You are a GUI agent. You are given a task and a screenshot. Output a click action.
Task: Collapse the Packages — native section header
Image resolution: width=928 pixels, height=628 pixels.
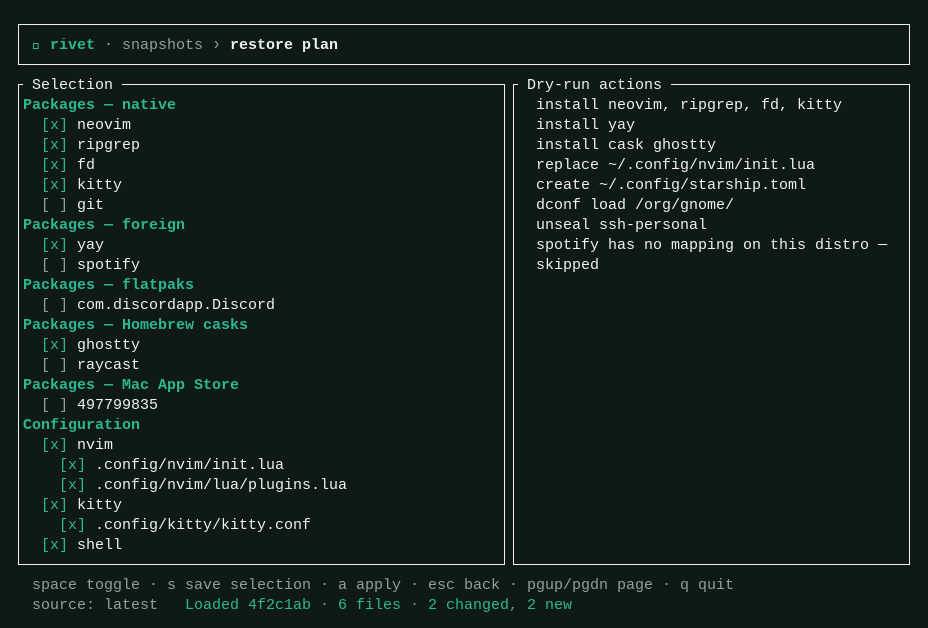tap(99, 105)
